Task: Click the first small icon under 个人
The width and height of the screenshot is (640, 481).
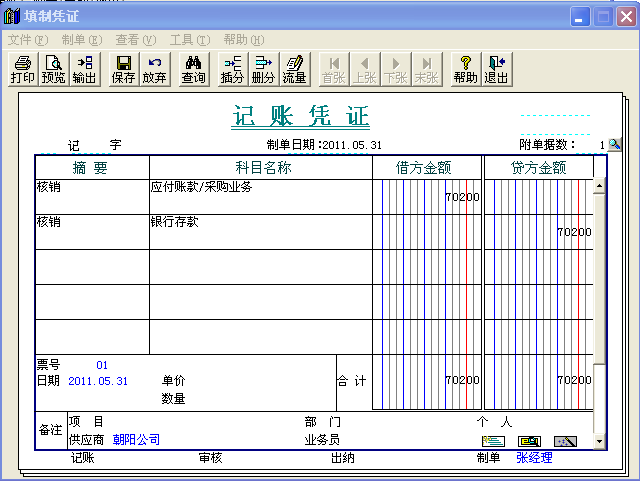Action: pos(493,441)
